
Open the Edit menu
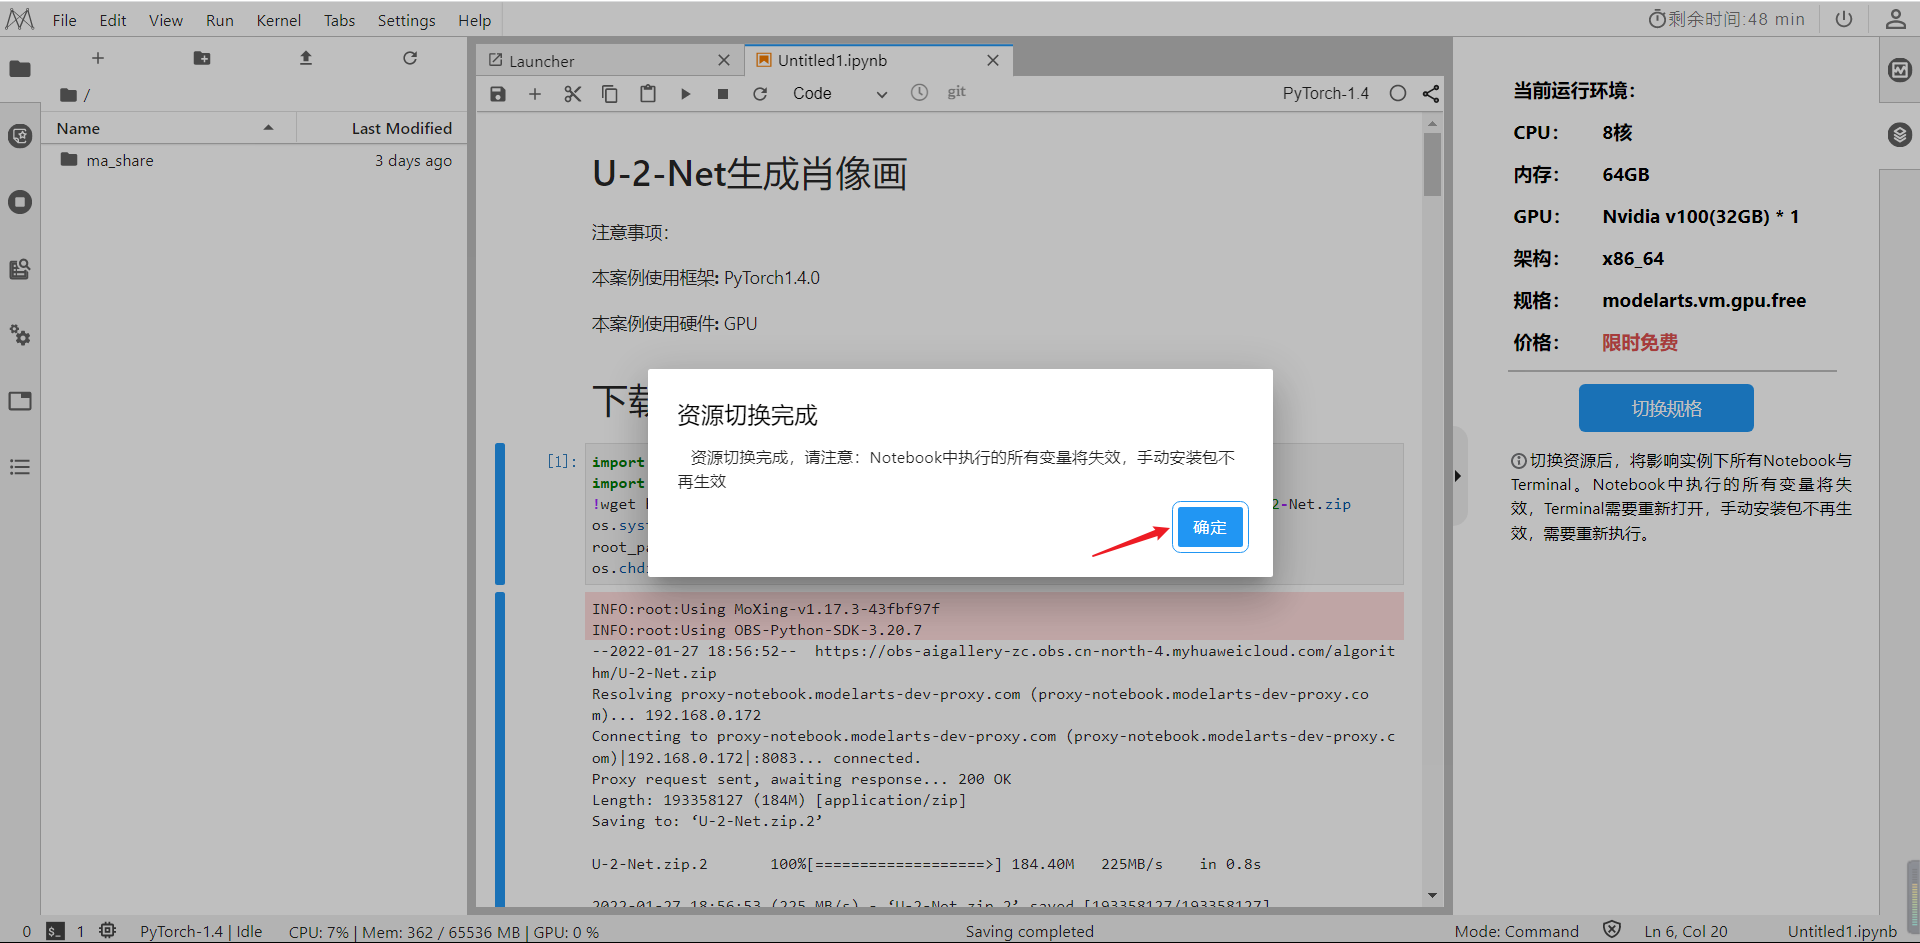coord(112,20)
